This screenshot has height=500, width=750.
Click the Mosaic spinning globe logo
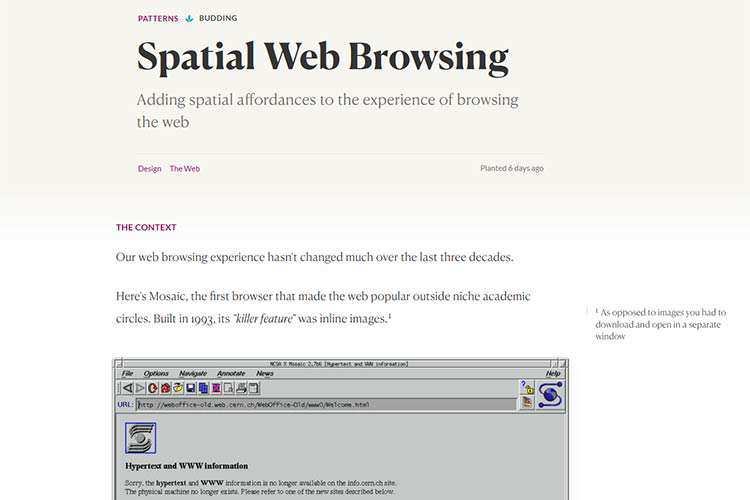click(549, 394)
